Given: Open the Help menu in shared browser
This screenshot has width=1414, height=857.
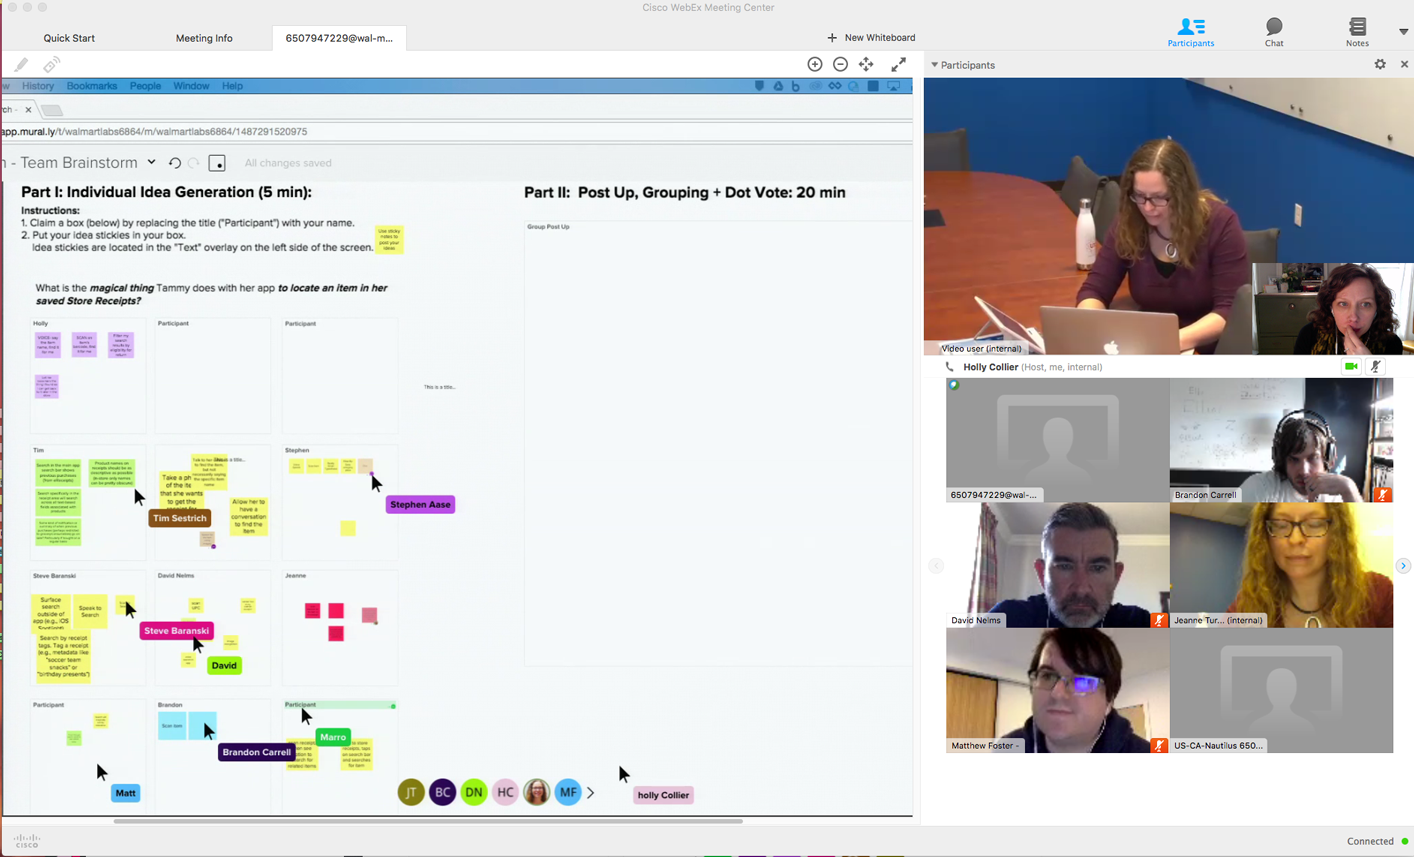Looking at the screenshot, I should click(232, 86).
